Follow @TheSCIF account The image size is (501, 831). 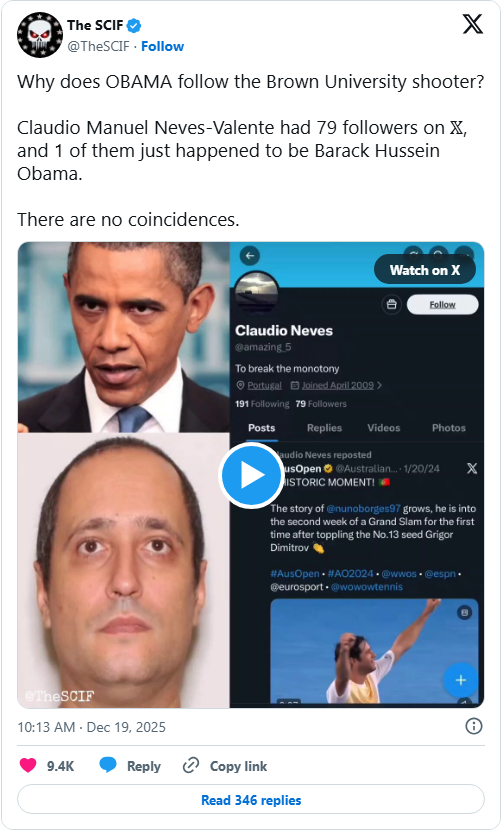point(162,47)
